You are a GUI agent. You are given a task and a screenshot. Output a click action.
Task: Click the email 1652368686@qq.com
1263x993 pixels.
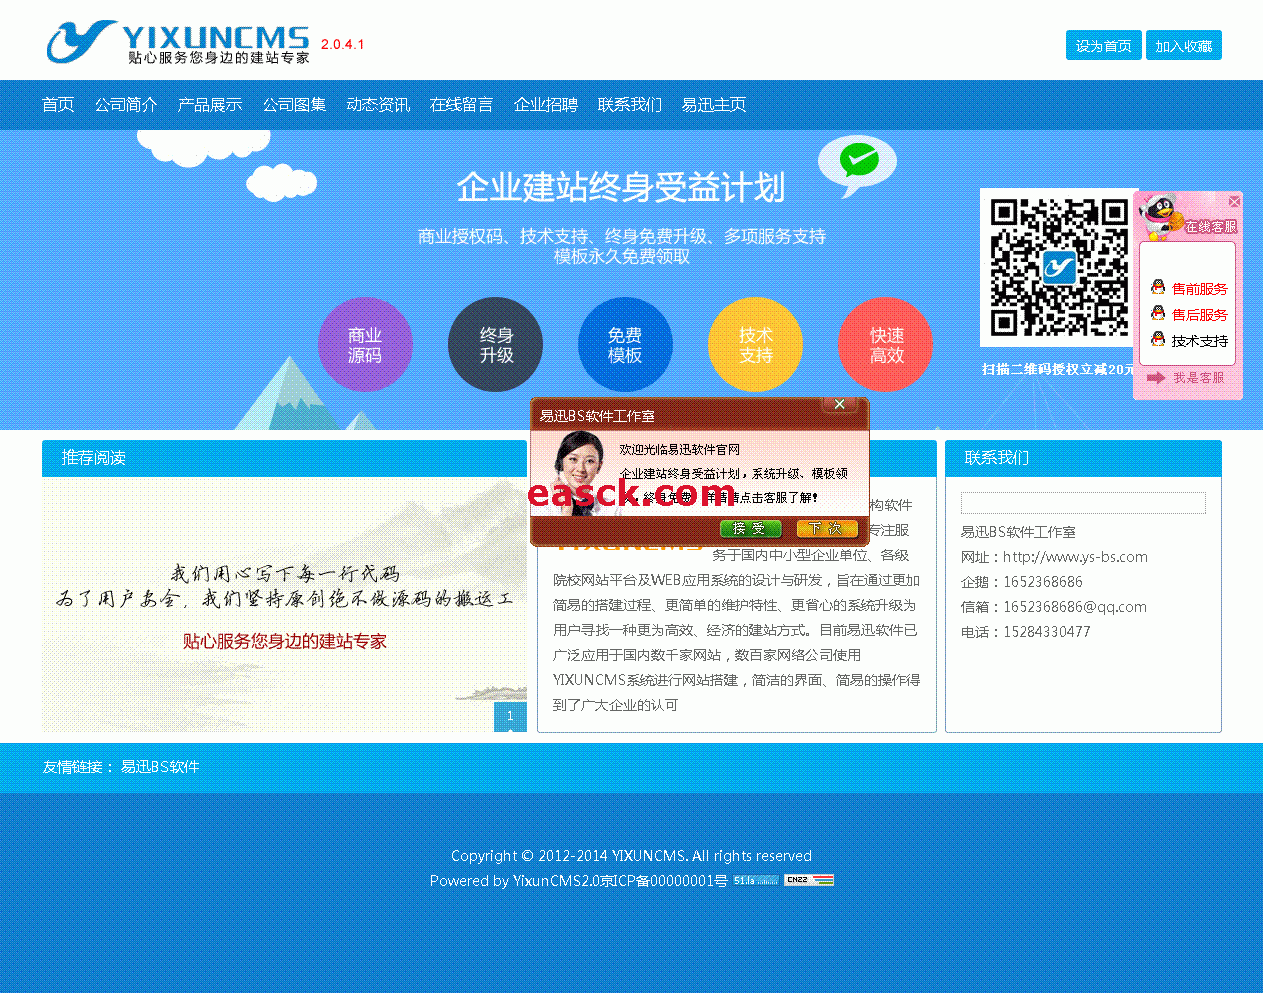pyautogui.click(x=1075, y=607)
